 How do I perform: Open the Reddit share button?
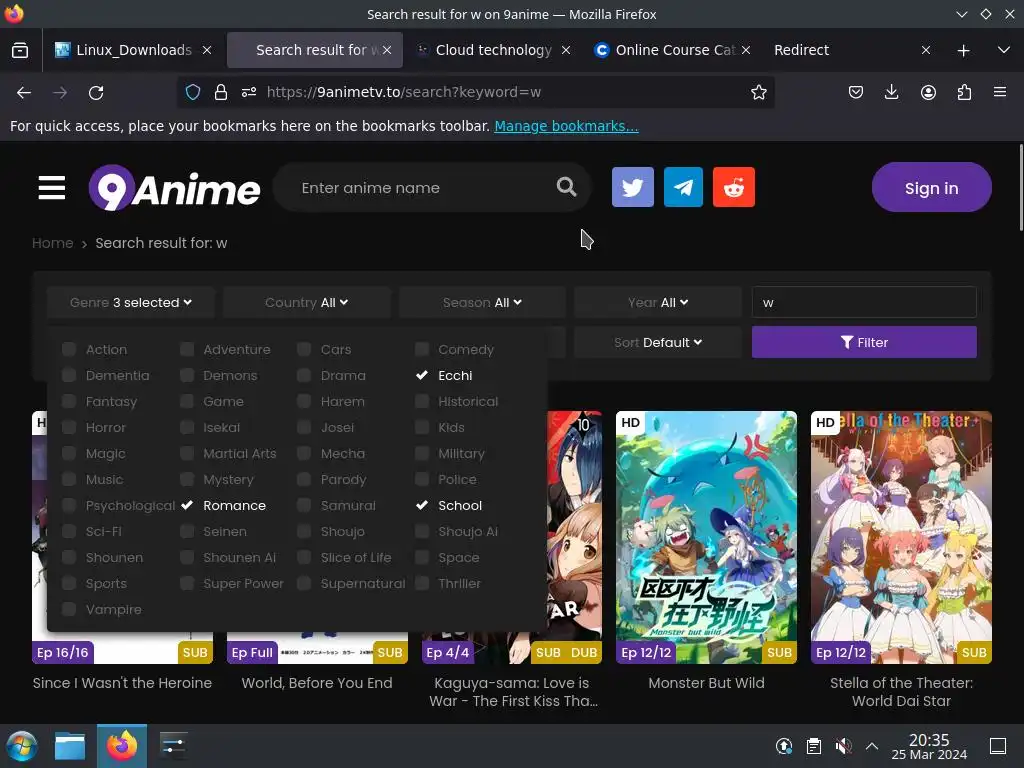(734, 187)
